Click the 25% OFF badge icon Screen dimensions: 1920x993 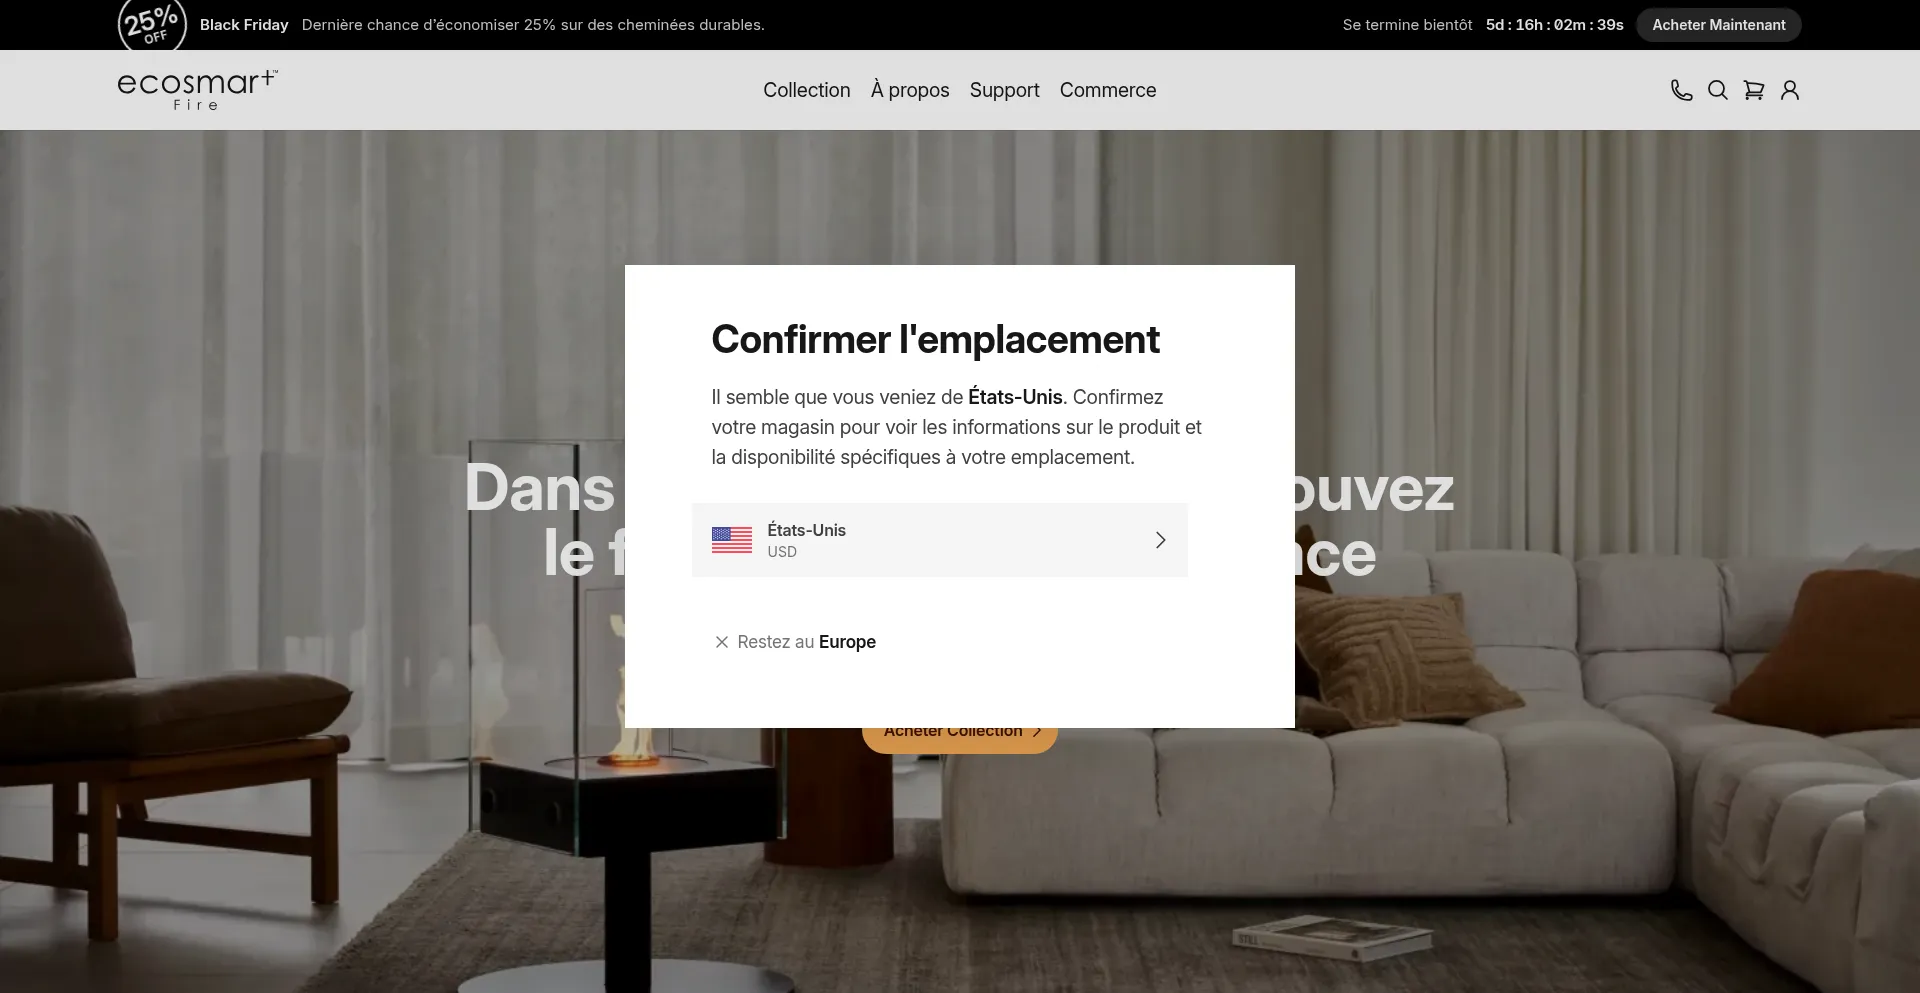click(152, 24)
